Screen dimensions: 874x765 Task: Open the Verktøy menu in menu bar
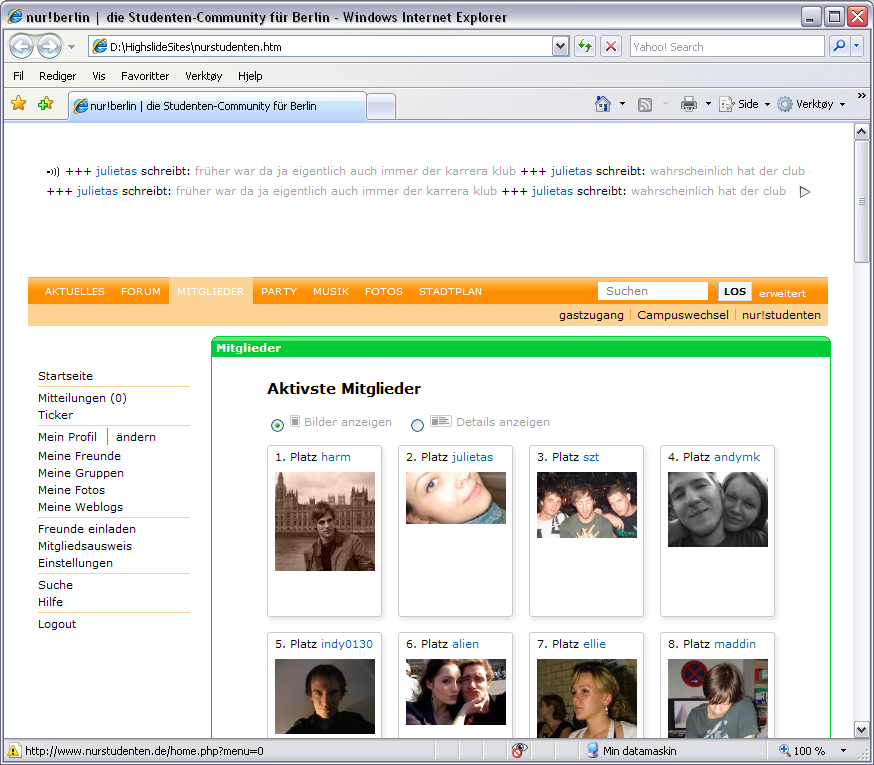coord(203,76)
